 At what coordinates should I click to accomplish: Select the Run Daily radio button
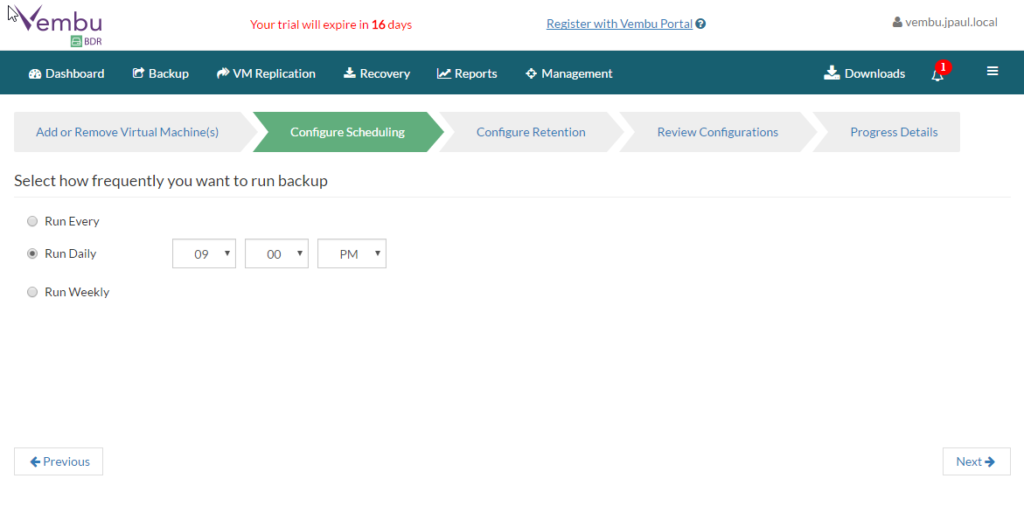32,254
